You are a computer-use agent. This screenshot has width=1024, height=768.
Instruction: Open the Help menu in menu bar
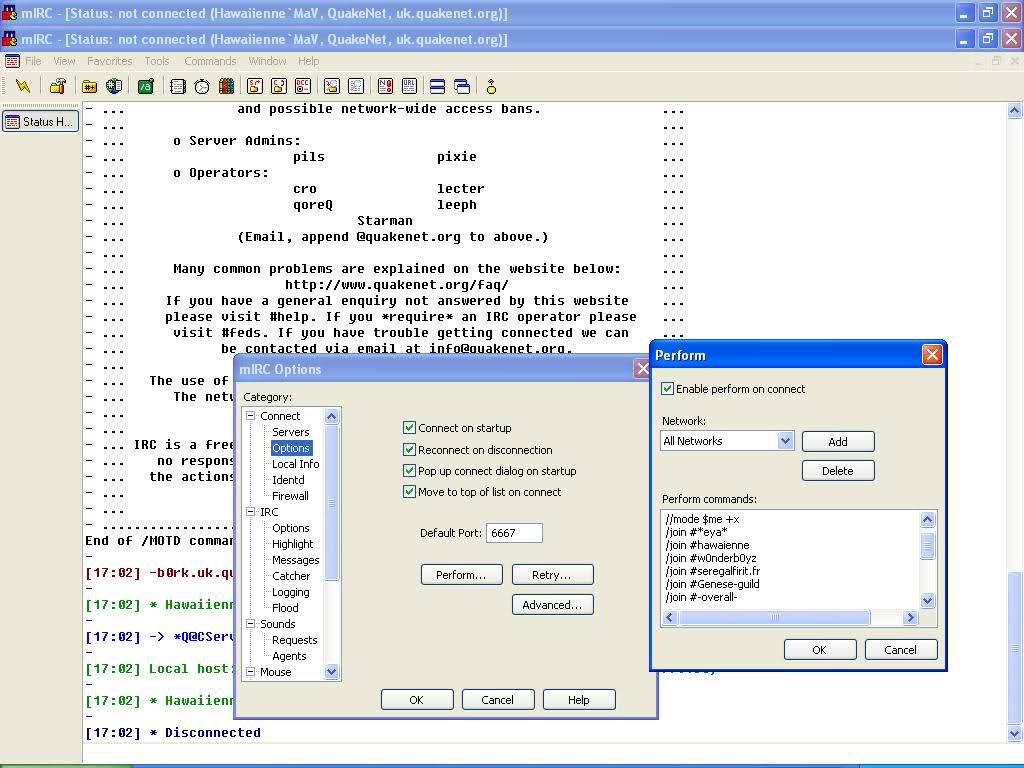pyautogui.click(x=308, y=61)
